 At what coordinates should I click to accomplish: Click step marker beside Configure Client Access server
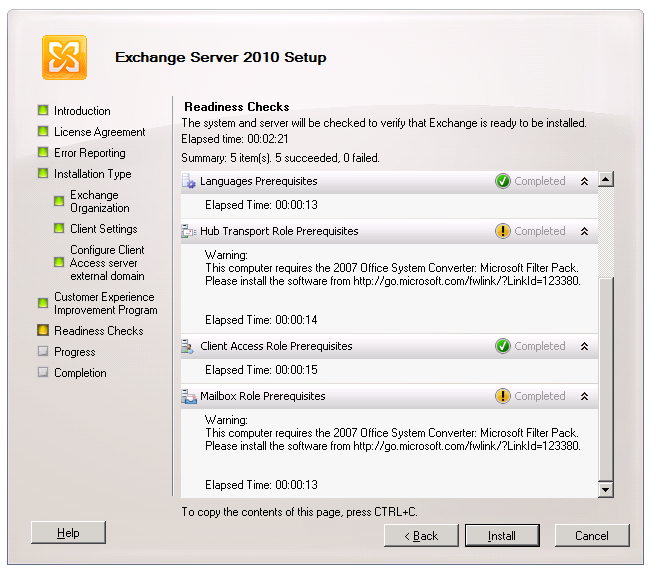click(x=59, y=262)
